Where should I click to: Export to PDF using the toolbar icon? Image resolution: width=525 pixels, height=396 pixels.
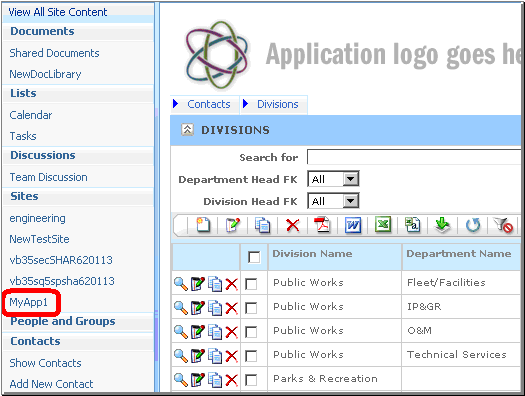coord(322,225)
